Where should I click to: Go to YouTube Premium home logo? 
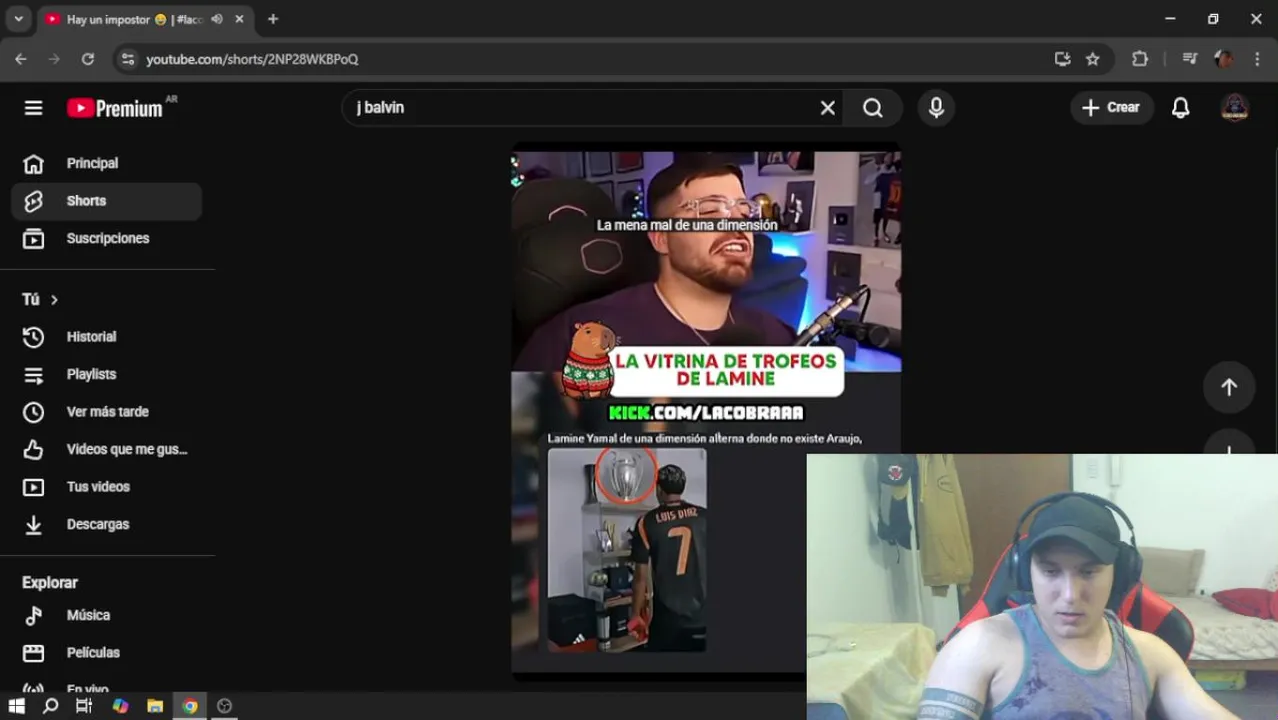pyautogui.click(x=114, y=108)
